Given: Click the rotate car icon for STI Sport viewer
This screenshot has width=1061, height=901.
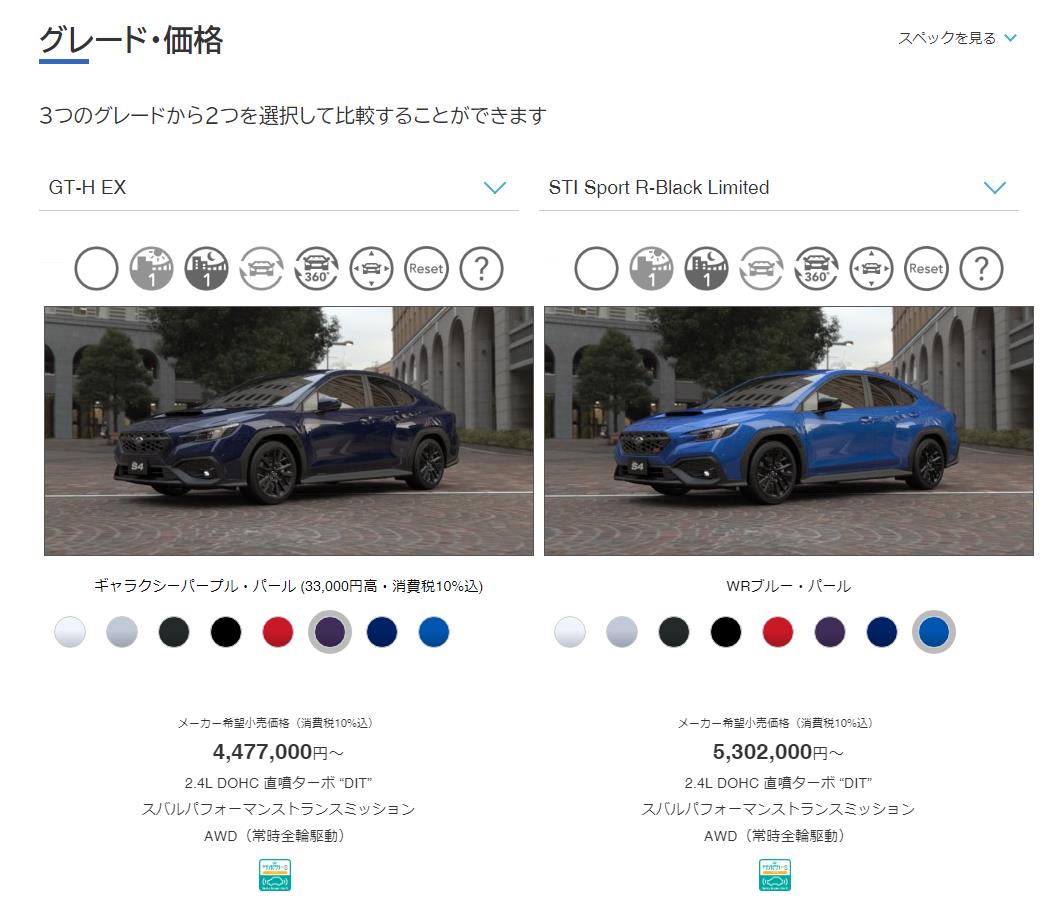Looking at the screenshot, I should click(761, 269).
